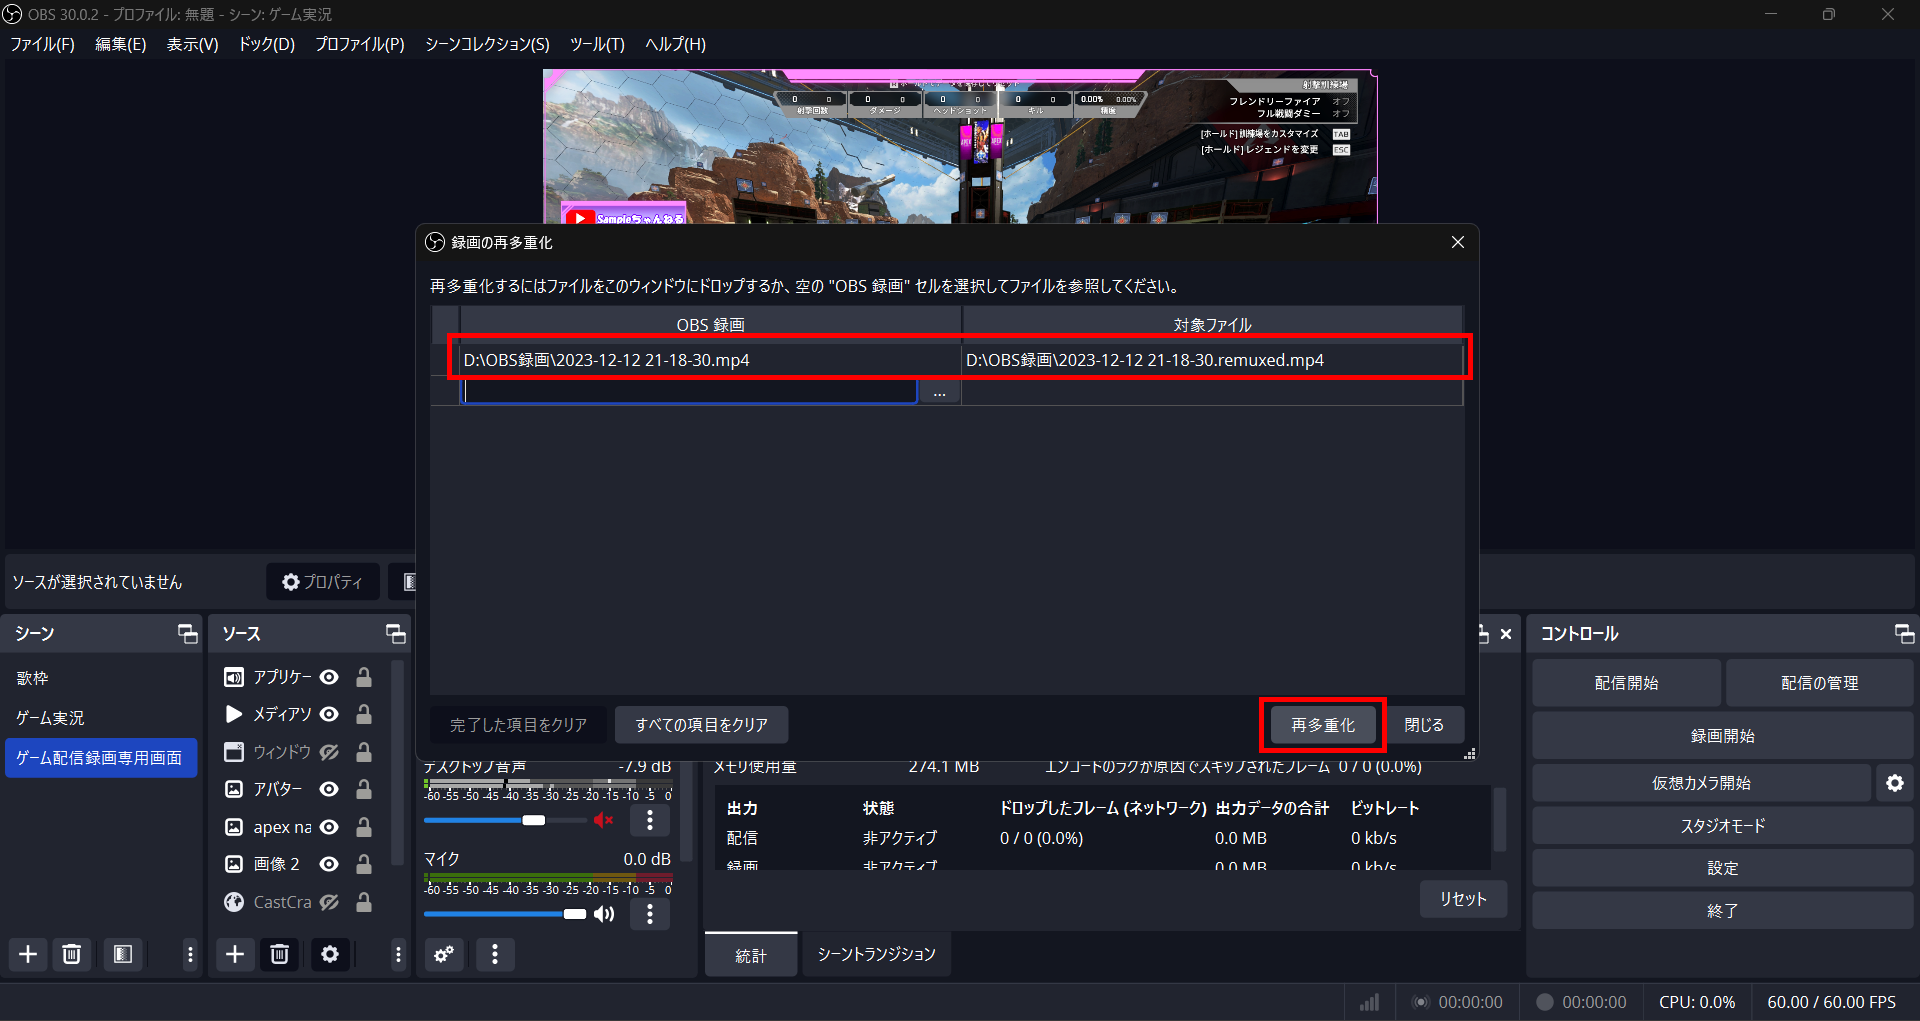Add a new scene with plus icon
This screenshot has width=1920, height=1021.
(28, 954)
